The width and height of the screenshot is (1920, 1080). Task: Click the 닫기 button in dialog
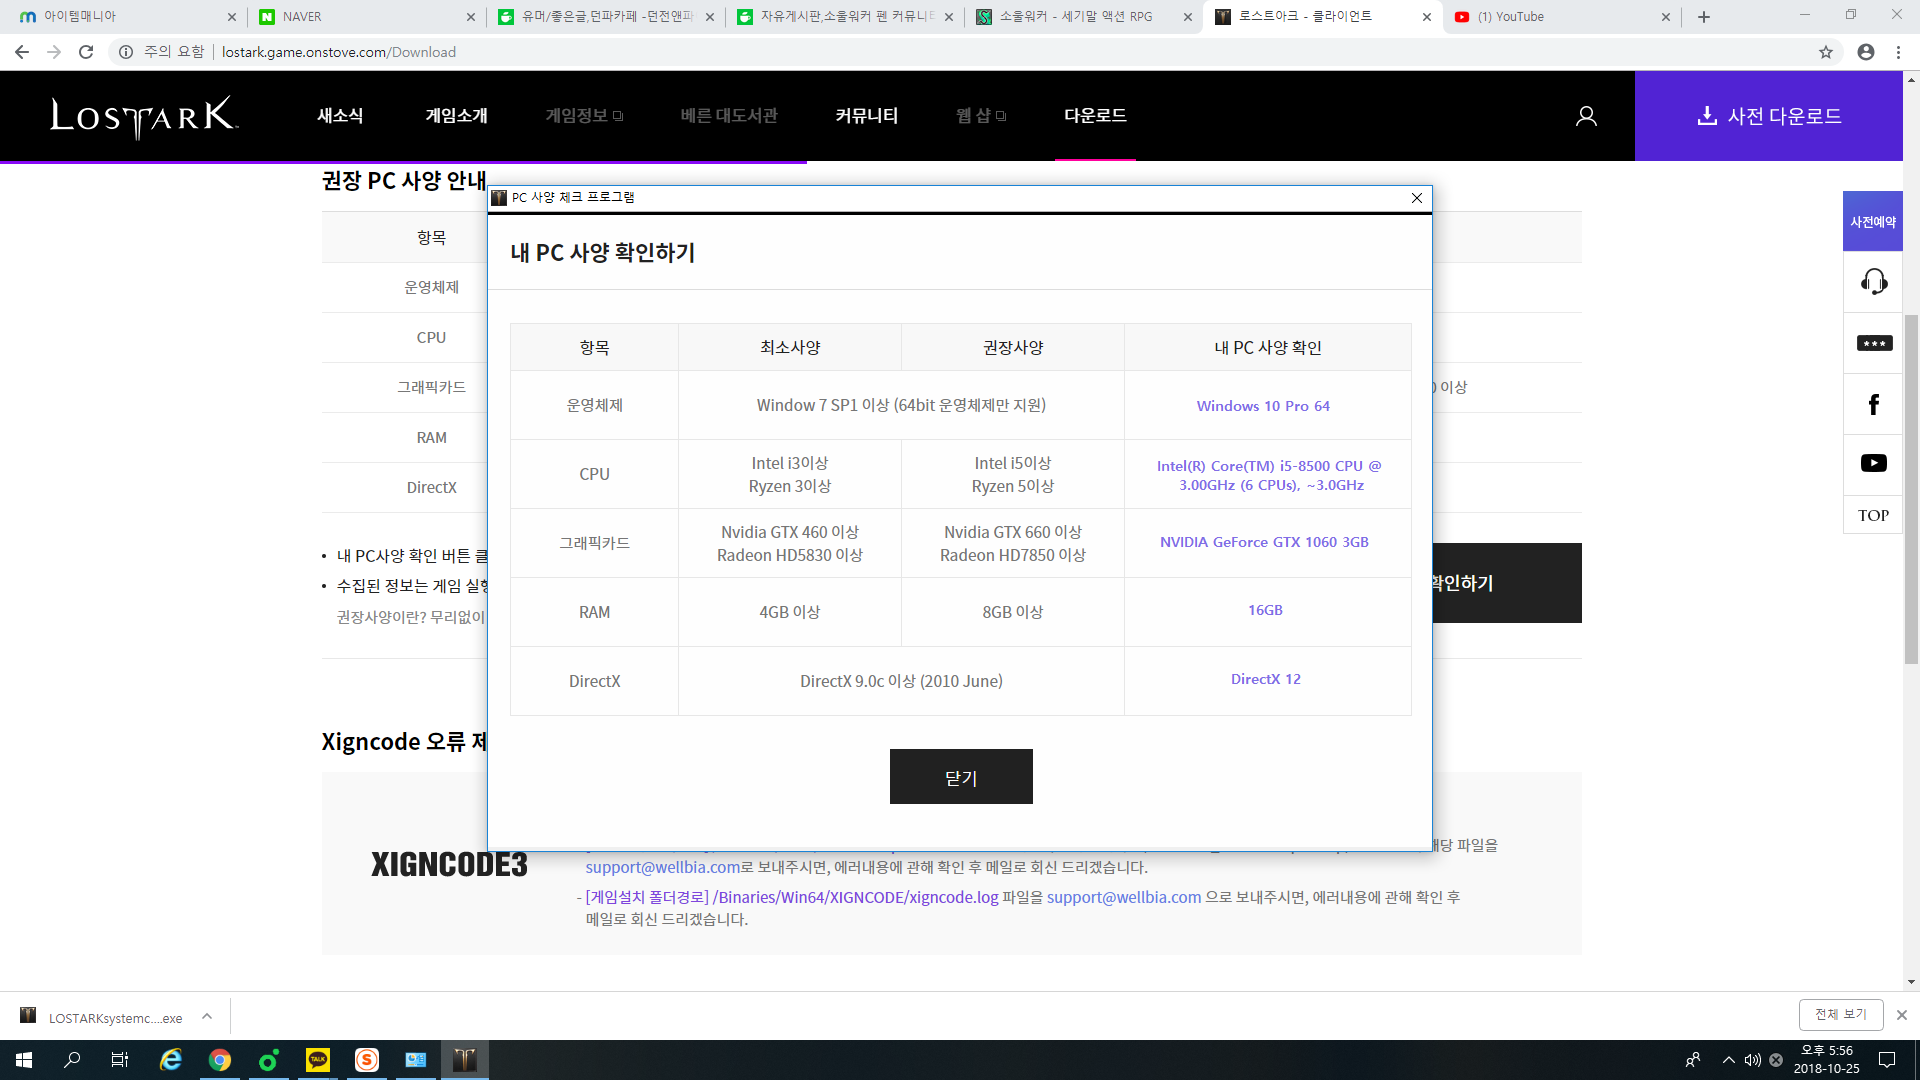[x=960, y=777]
